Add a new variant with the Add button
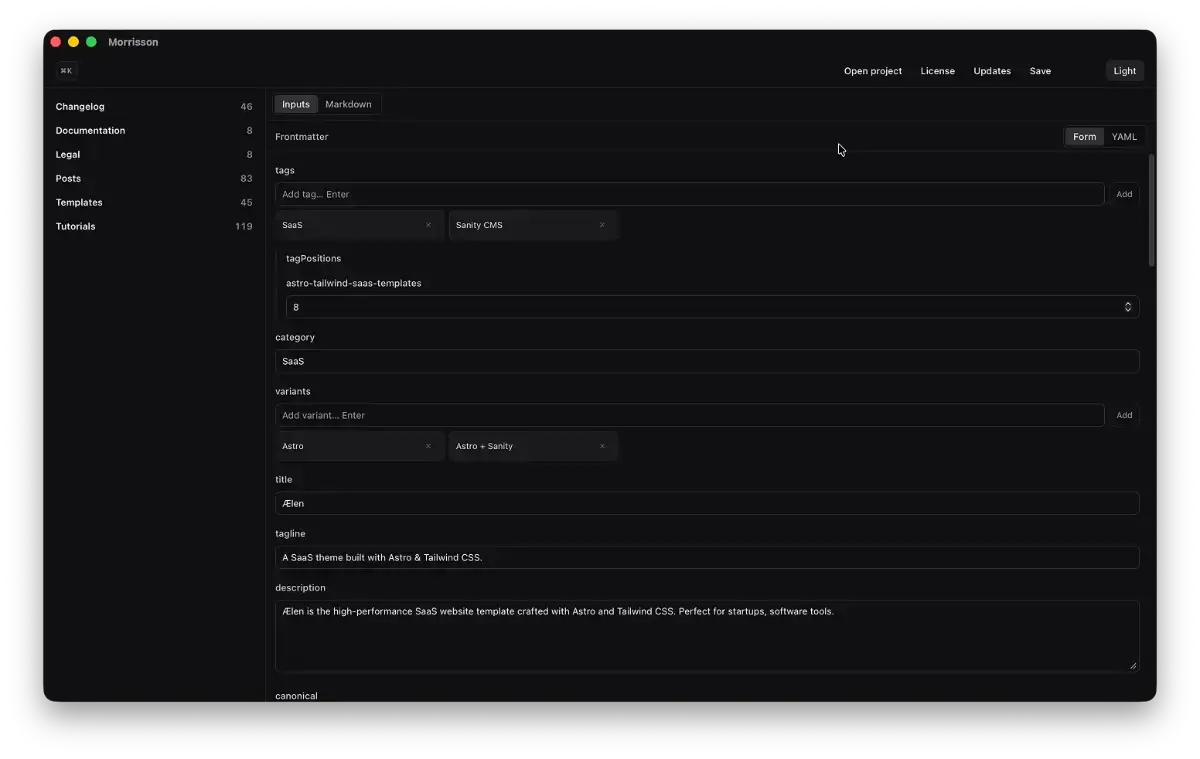The height and width of the screenshot is (759, 1200). pos(1124,415)
